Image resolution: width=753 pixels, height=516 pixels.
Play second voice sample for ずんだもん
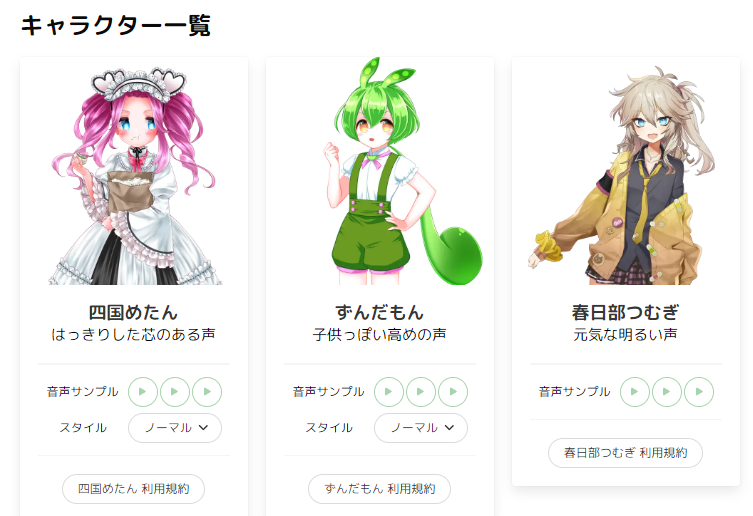click(421, 392)
